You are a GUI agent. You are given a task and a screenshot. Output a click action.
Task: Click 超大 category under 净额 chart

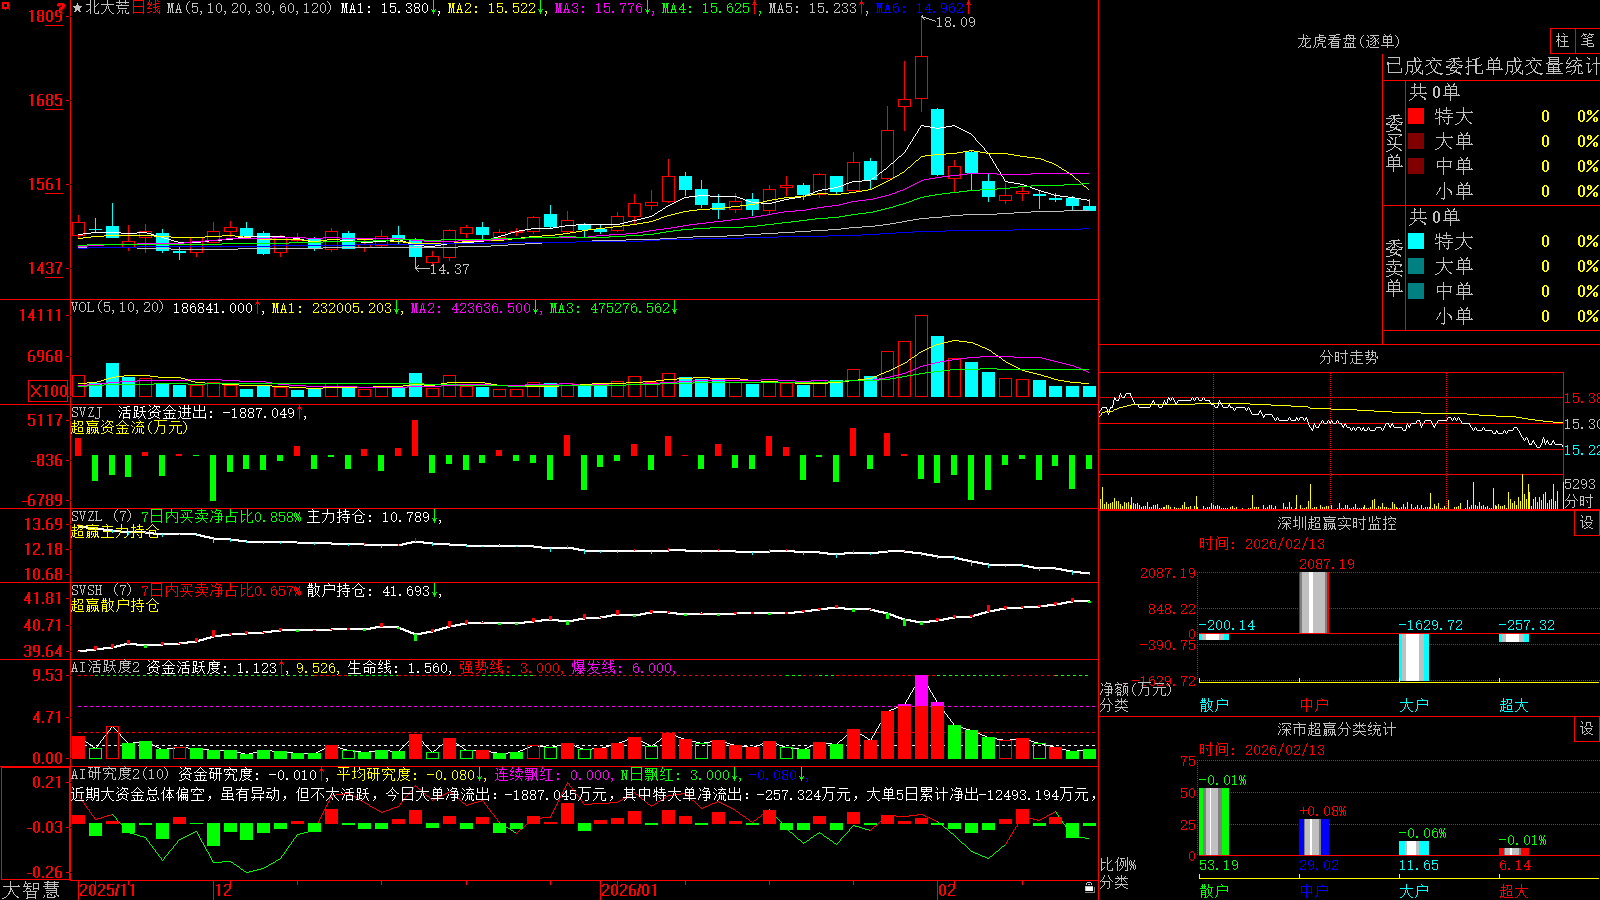1514,705
